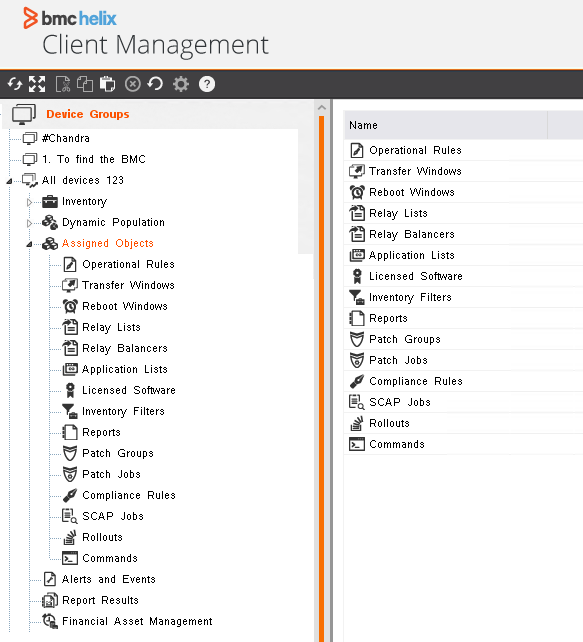This screenshot has height=642, width=583.
Task: Open settings via the gear icon
Action: coord(181,84)
